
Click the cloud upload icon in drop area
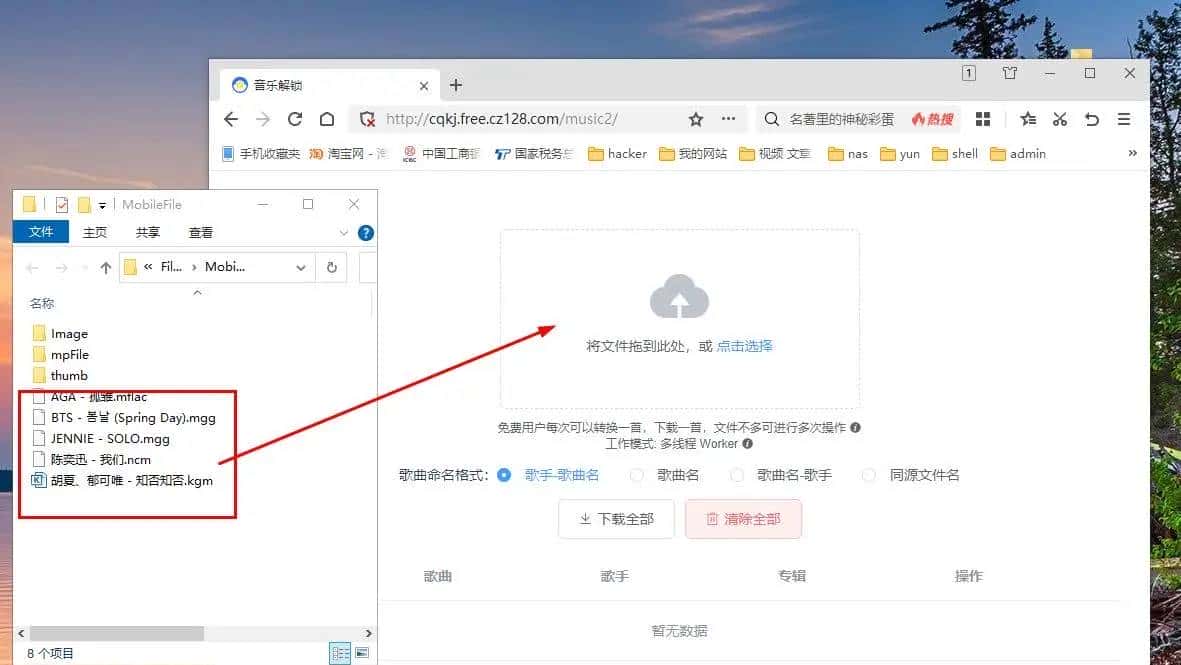point(679,299)
